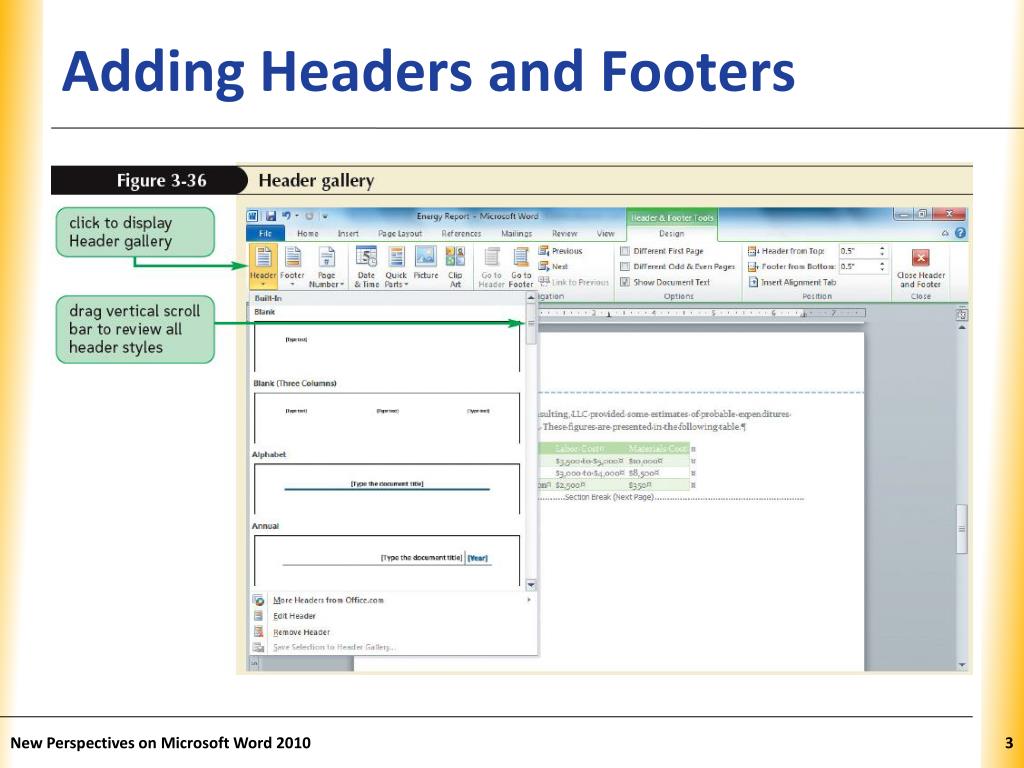Click the Page Number button
1024x768 pixels.
(x=327, y=266)
